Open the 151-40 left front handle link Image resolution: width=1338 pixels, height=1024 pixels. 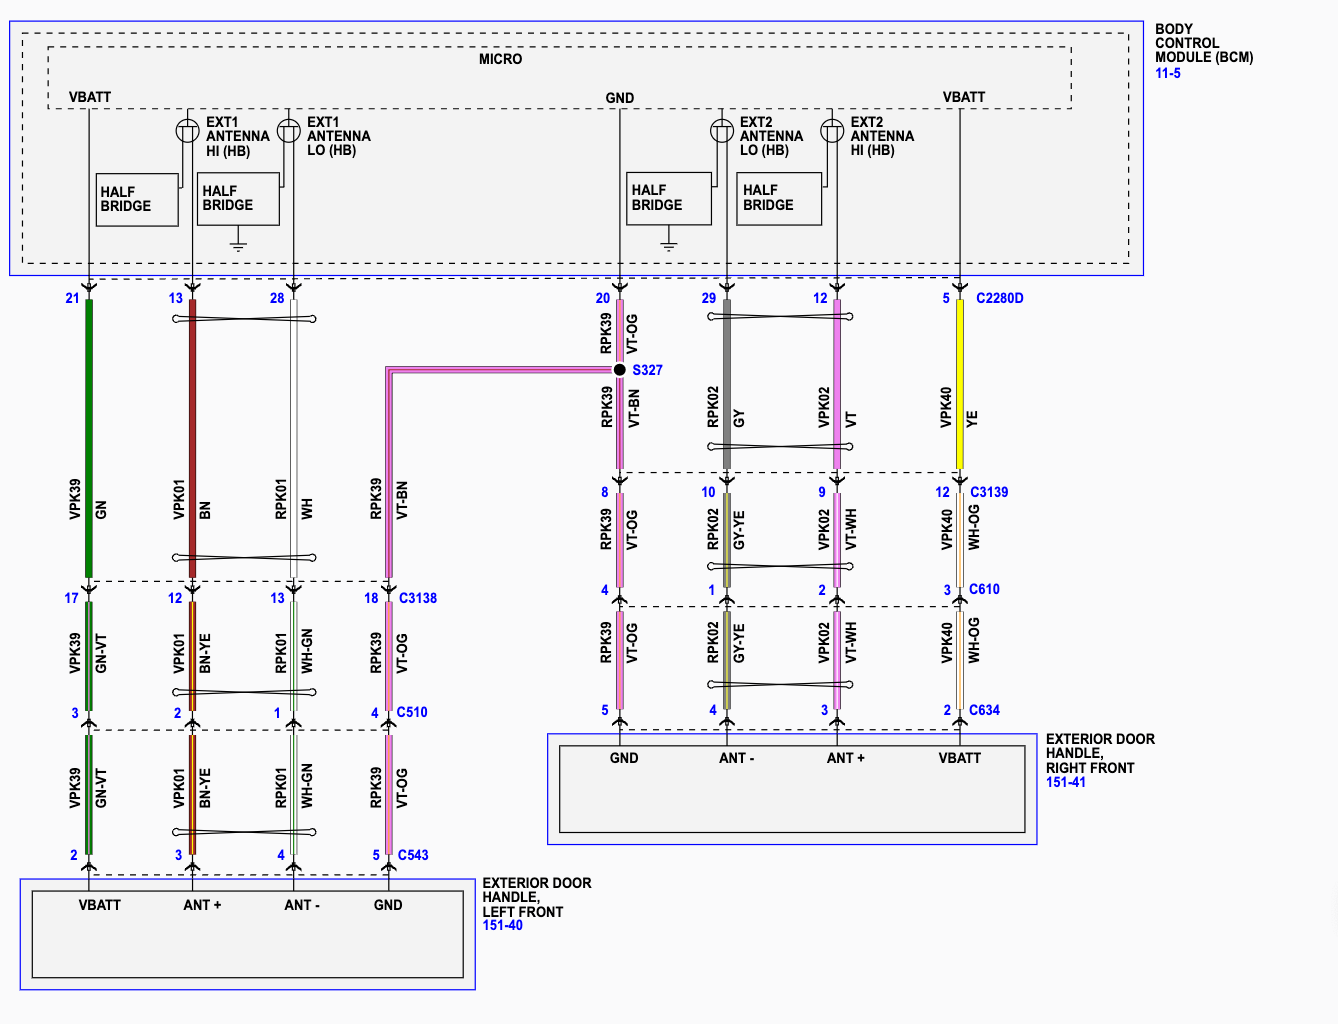pyautogui.click(x=502, y=926)
